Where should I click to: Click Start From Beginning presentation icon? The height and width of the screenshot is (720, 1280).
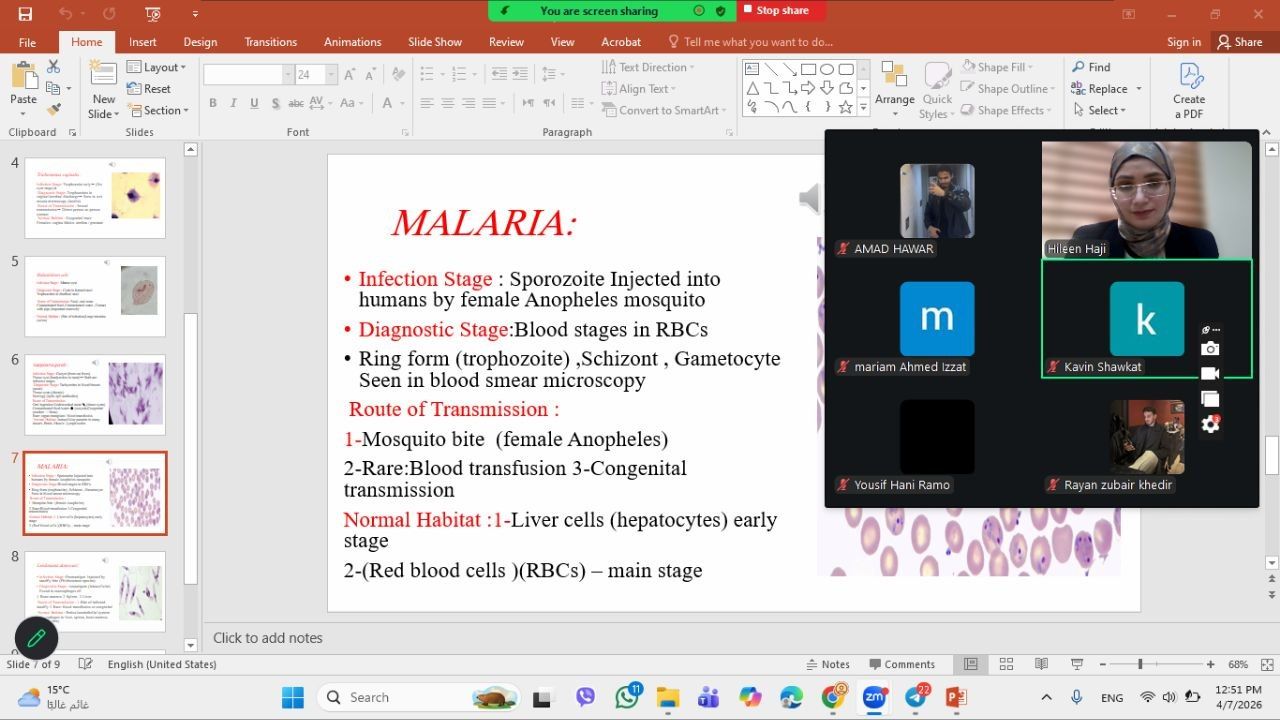pos(152,14)
